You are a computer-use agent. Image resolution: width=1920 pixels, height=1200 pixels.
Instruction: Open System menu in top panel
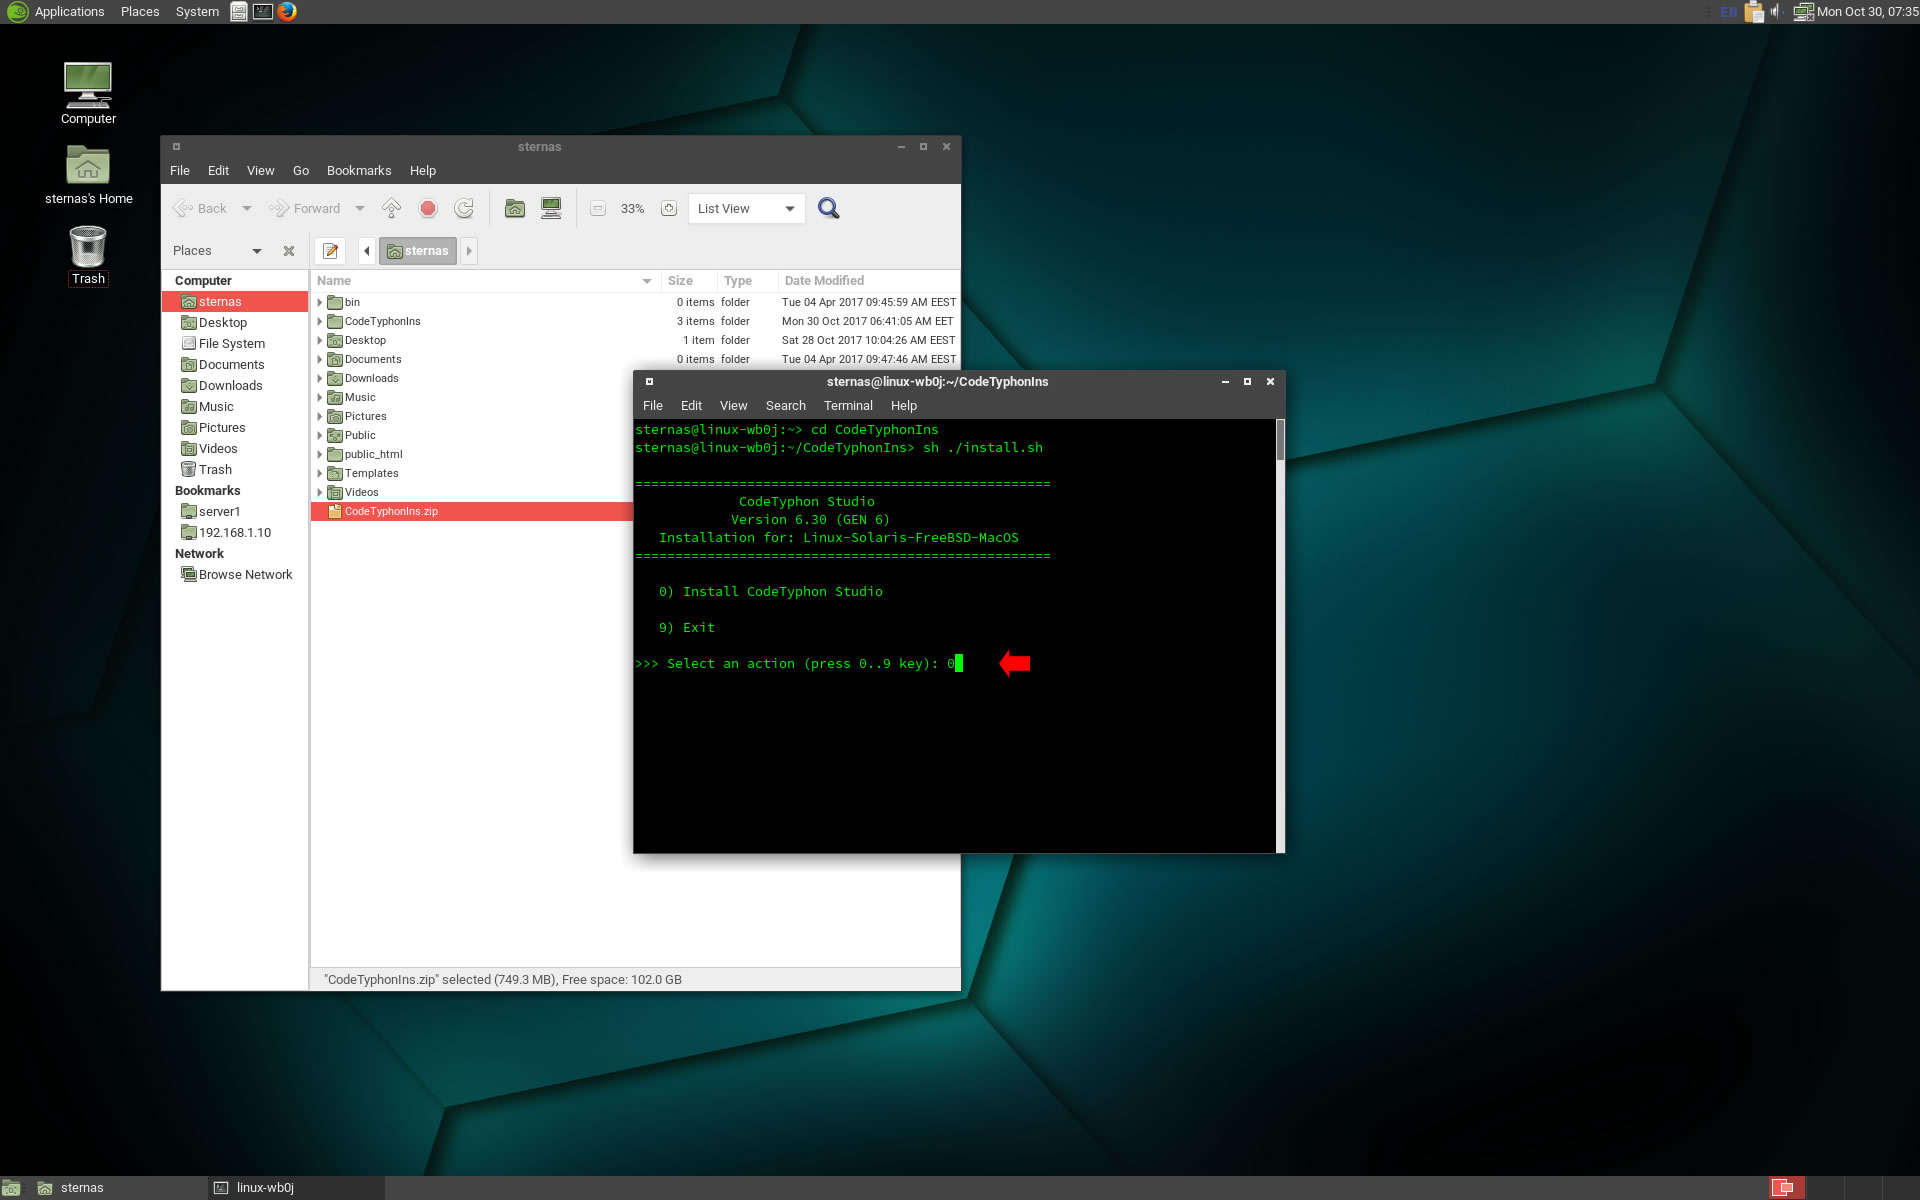click(197, 12)
